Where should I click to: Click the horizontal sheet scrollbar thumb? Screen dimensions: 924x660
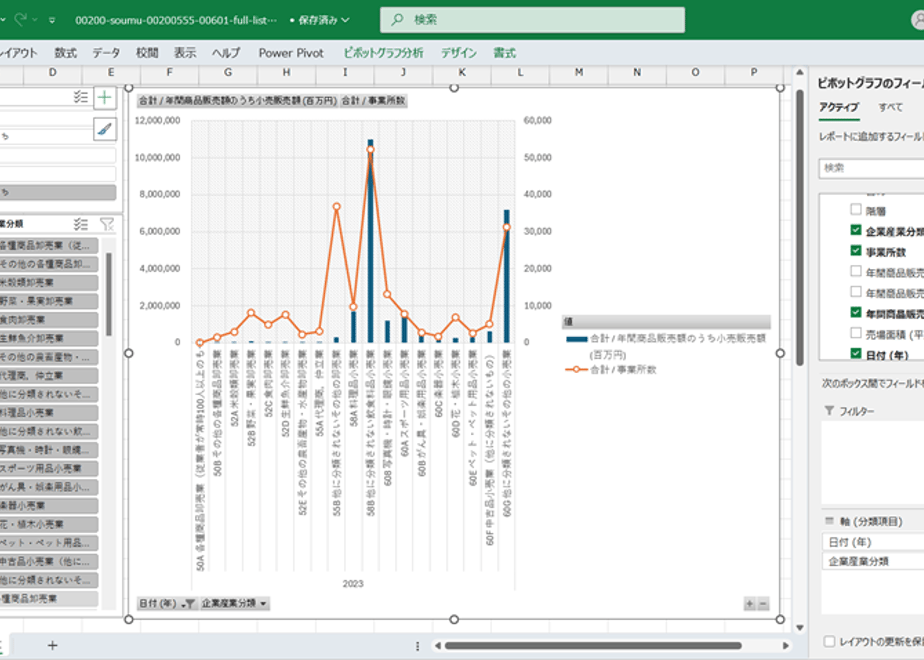[593, 646]
